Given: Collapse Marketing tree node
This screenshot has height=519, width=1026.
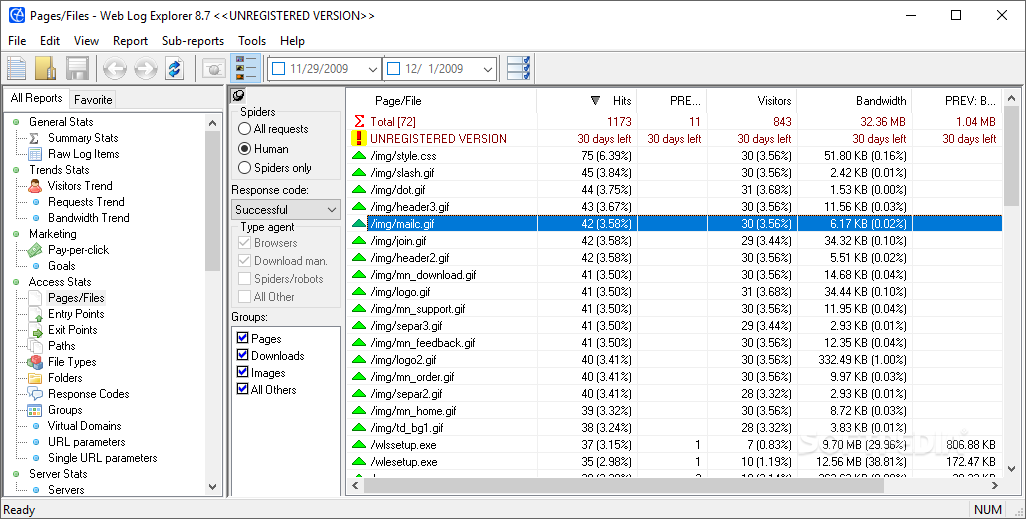Looking at the screenshot, I should pyautogui.click(x=16, y=234).
